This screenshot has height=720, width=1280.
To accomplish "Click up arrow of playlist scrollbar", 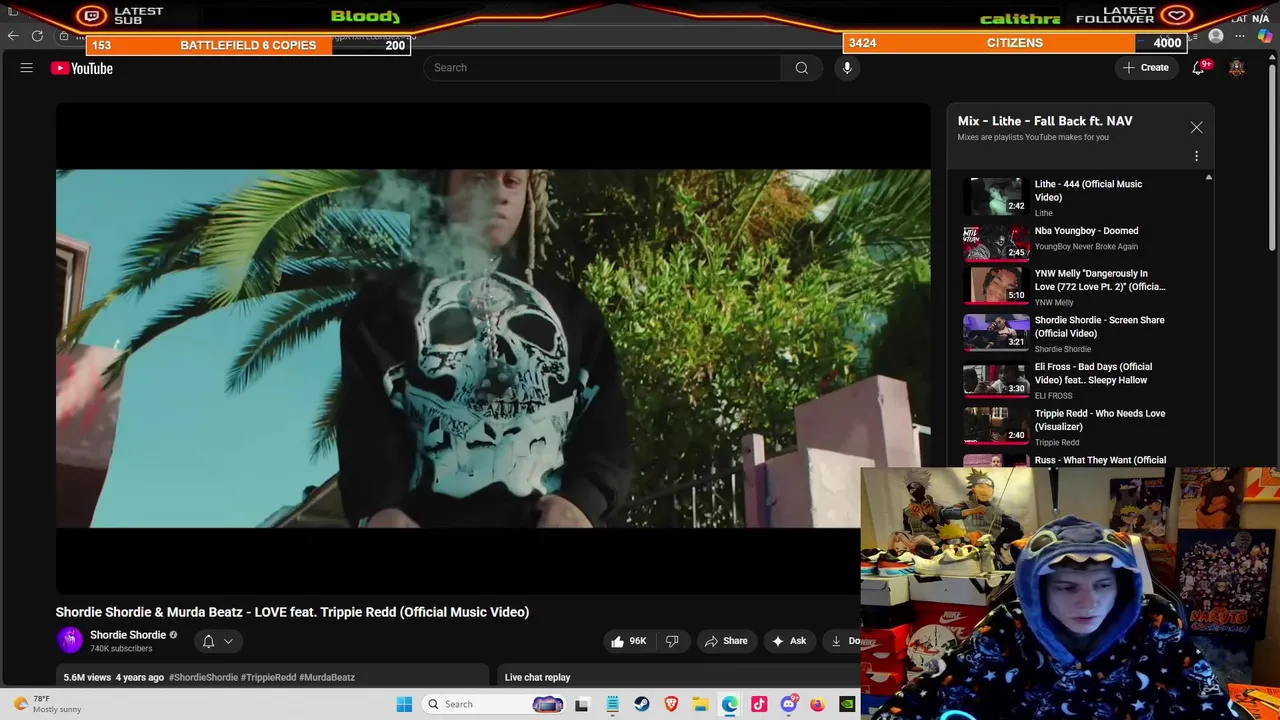I will click(1208, 178).
